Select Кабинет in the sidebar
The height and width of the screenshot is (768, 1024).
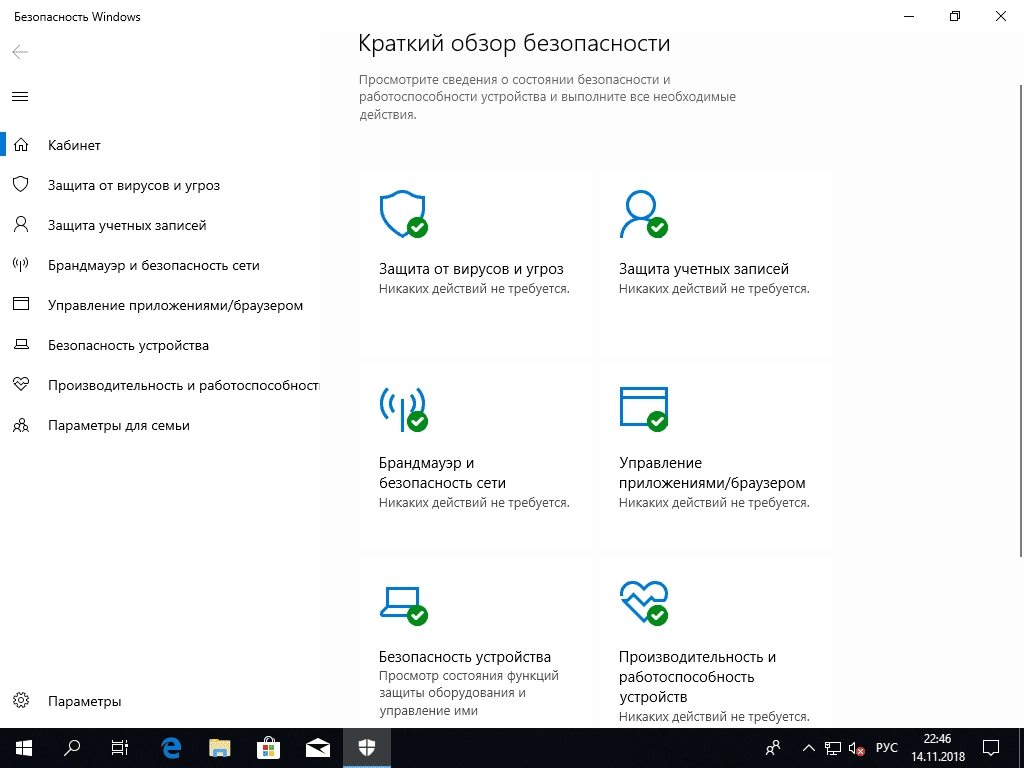pos(160,145)
